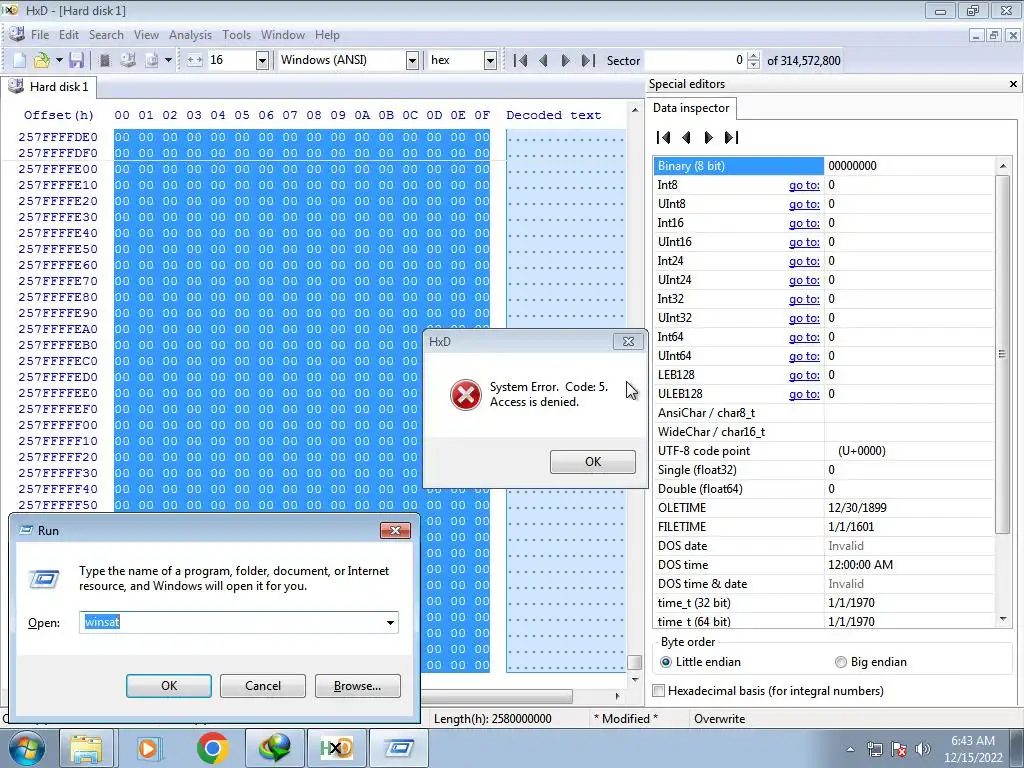The height and width of the screenshot is (768, 1024).
Task: Open the File menu
Action: click(39, 35)
